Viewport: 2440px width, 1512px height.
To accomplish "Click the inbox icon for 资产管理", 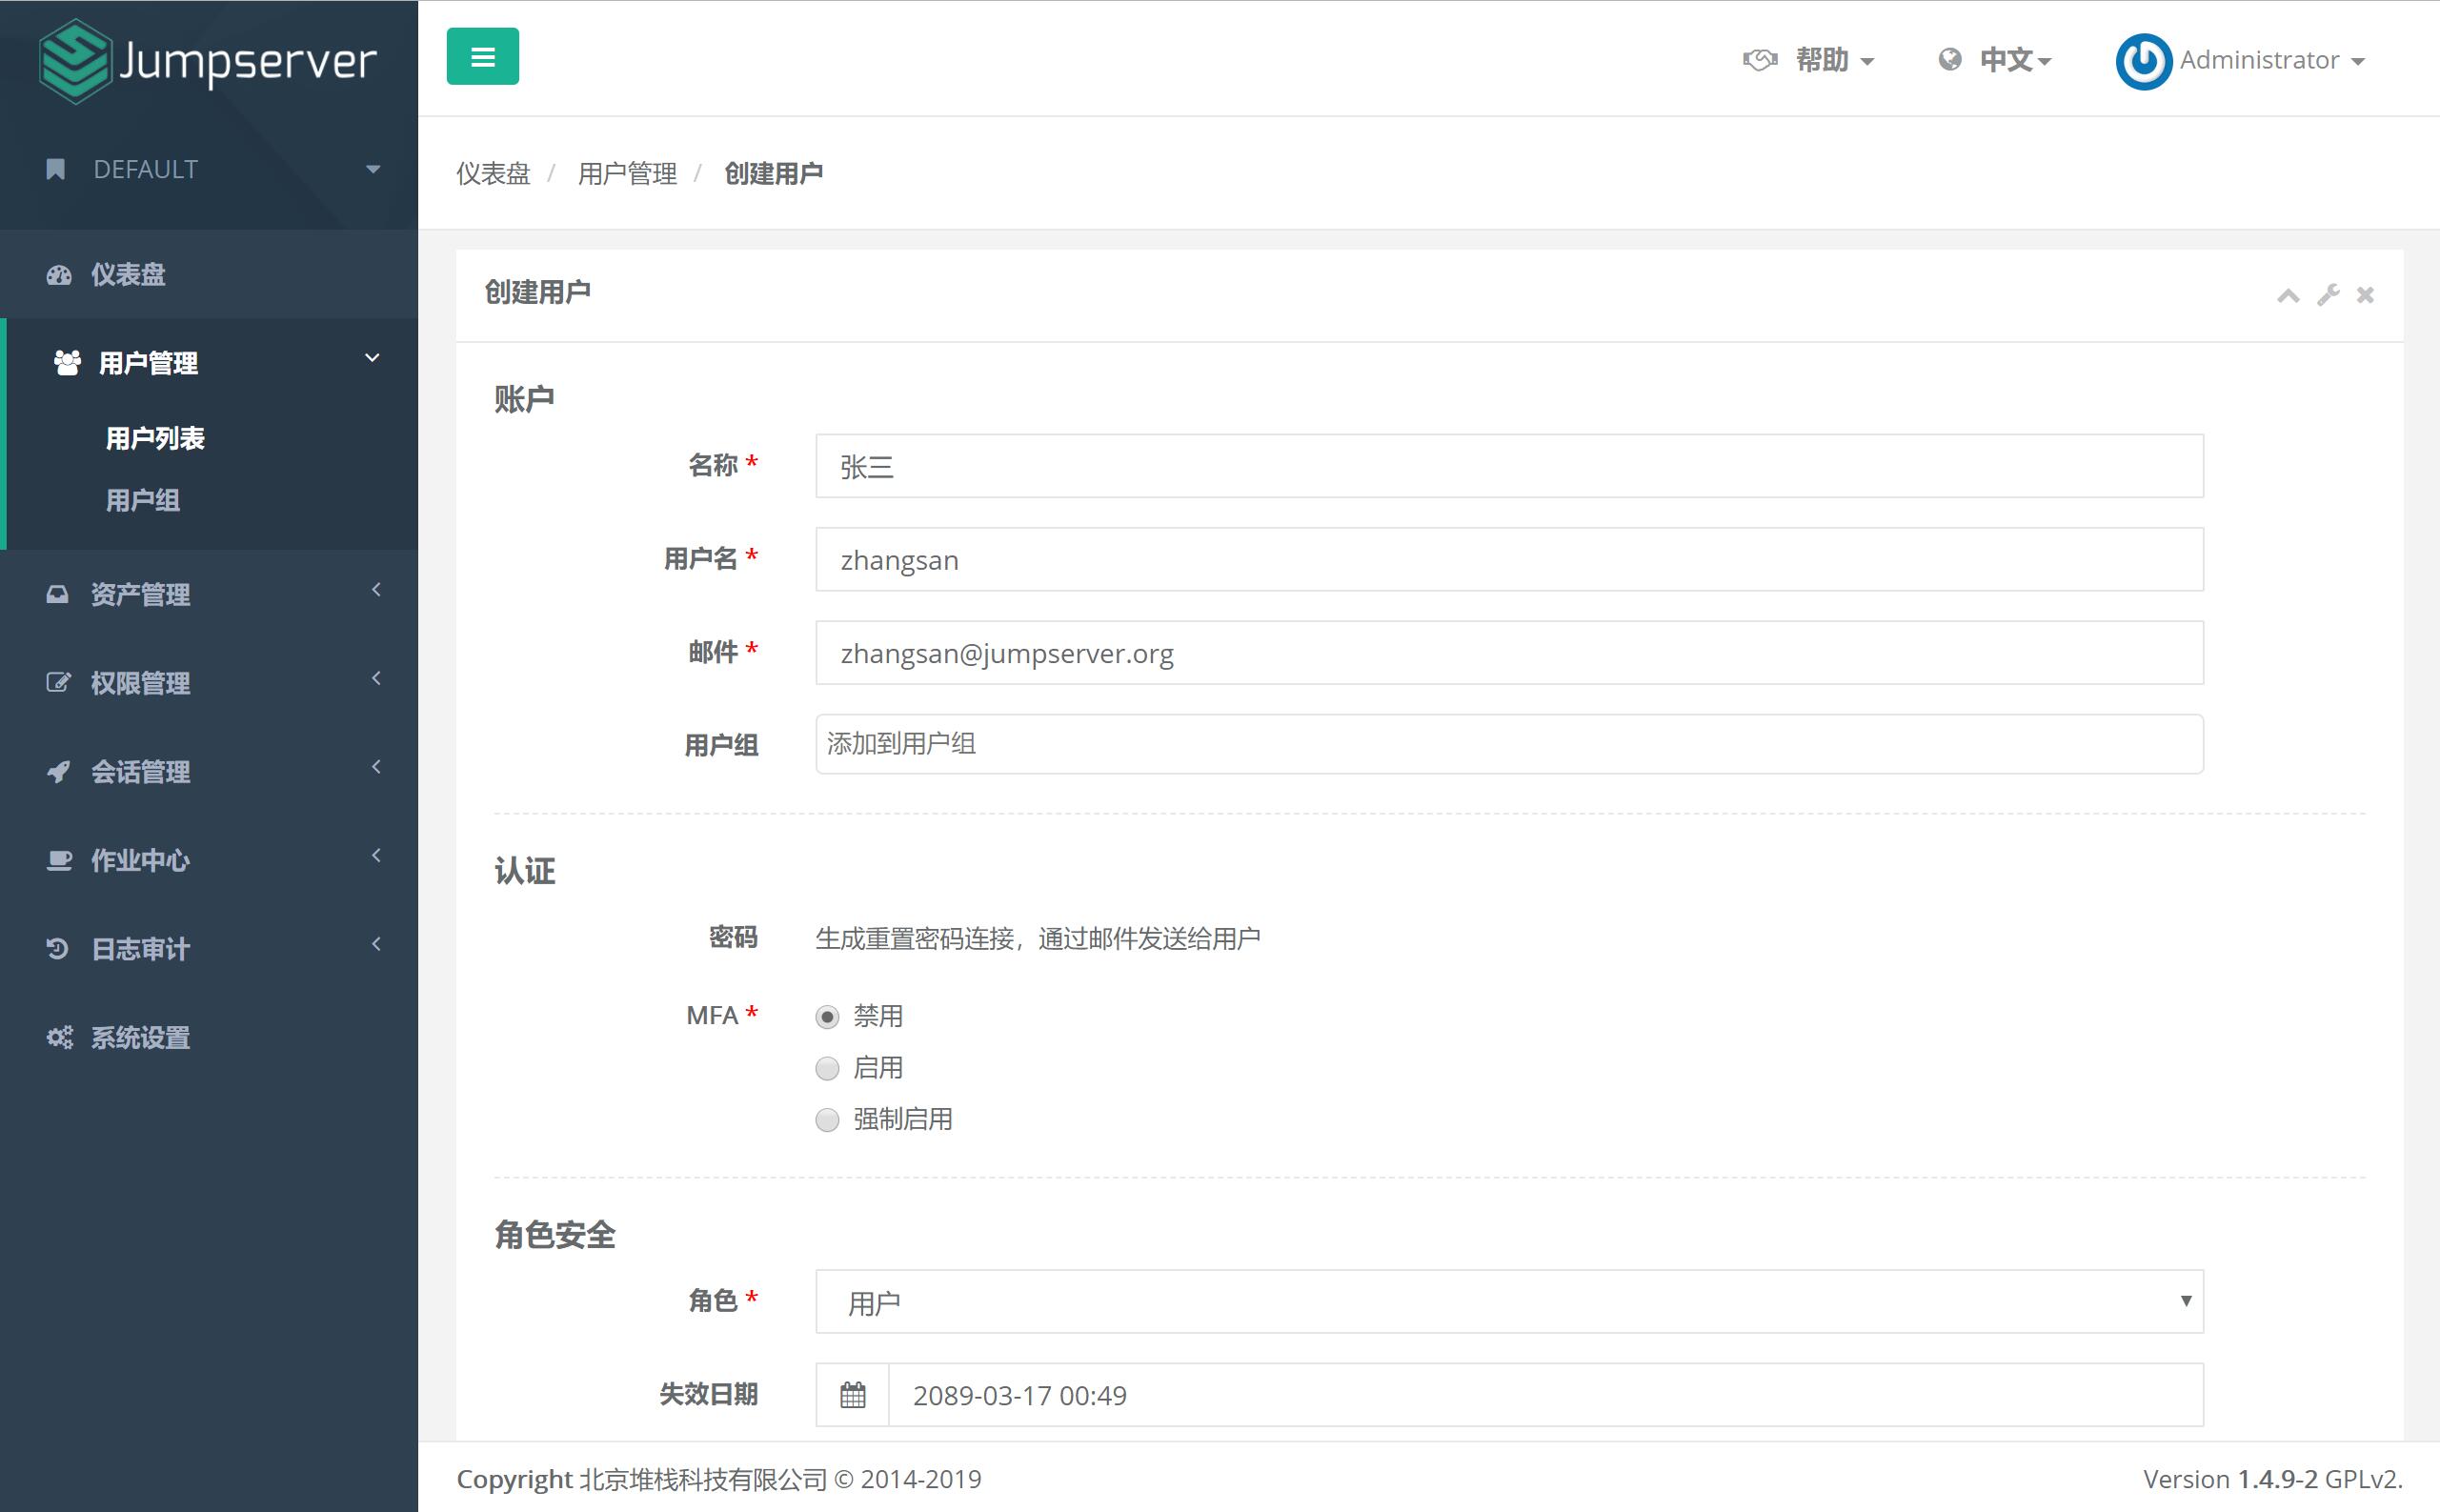I will coord(58,595).
